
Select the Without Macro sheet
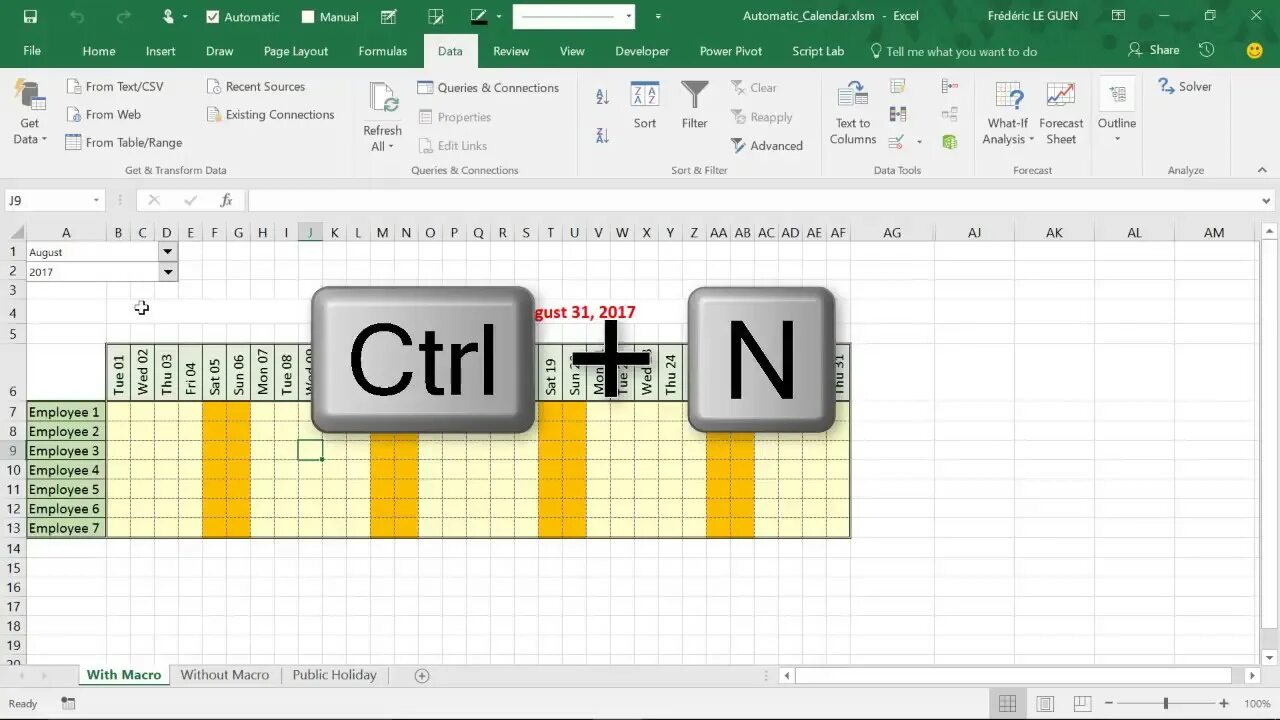point(225,675)
